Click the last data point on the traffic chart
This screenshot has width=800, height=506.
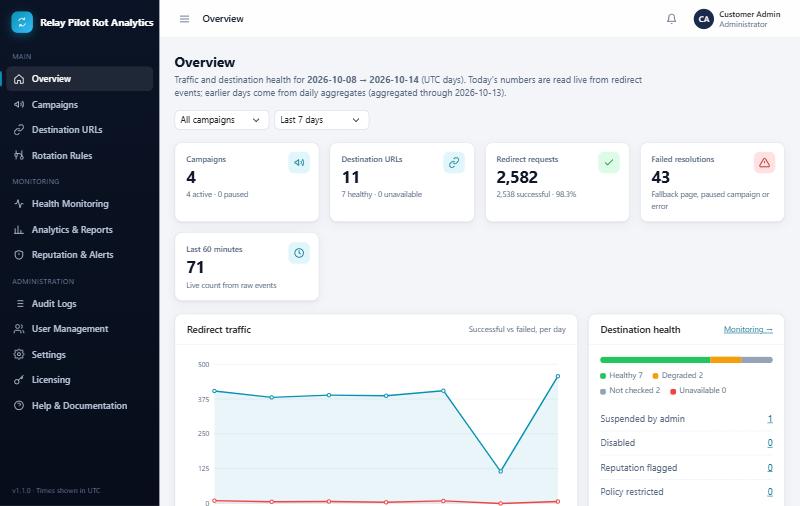[558, 376]
